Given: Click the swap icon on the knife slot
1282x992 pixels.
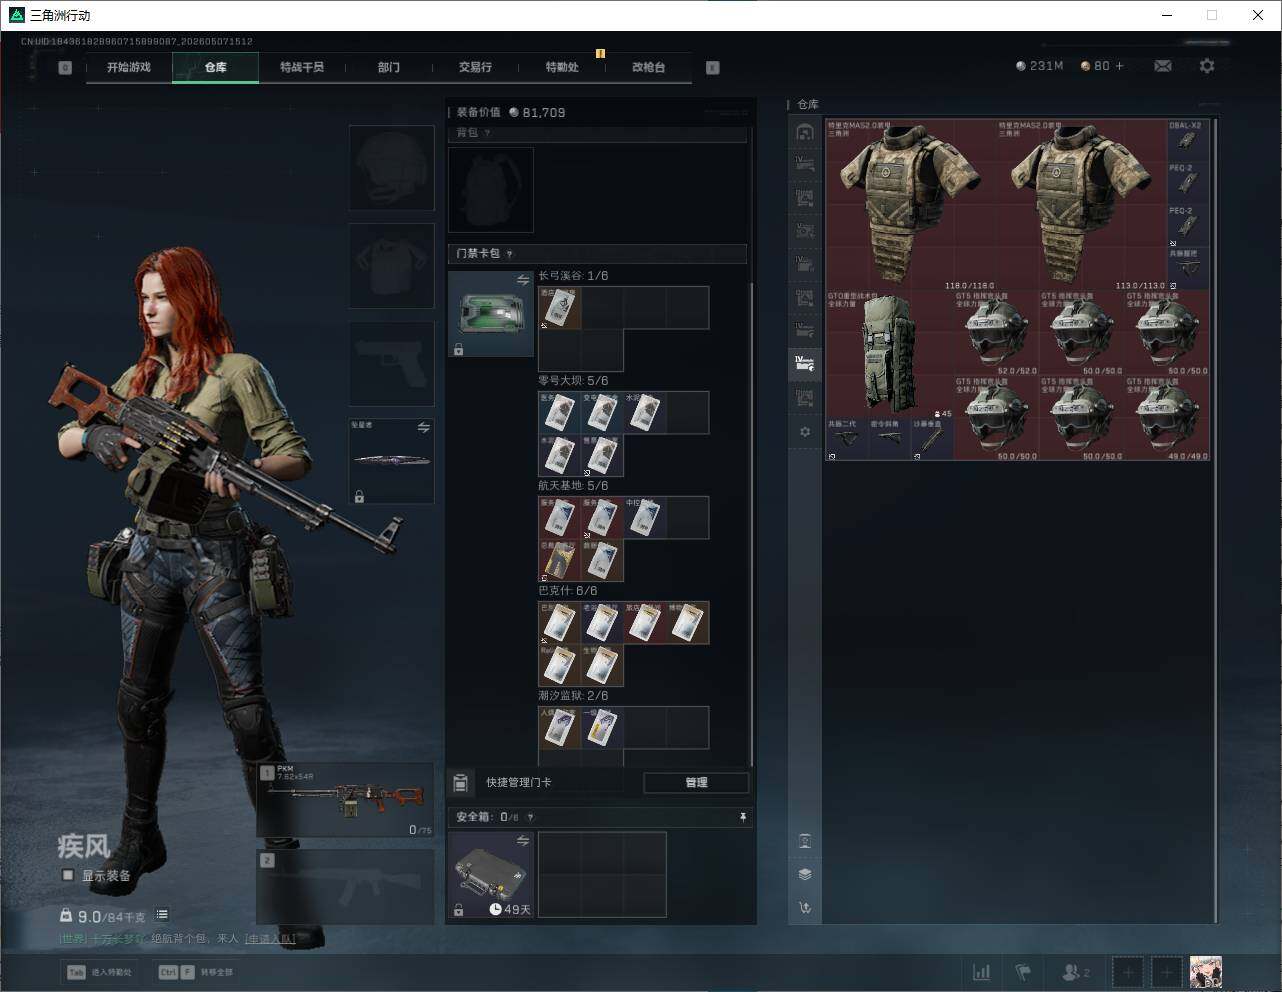Looking at the screenshot, I should [424, 428].
